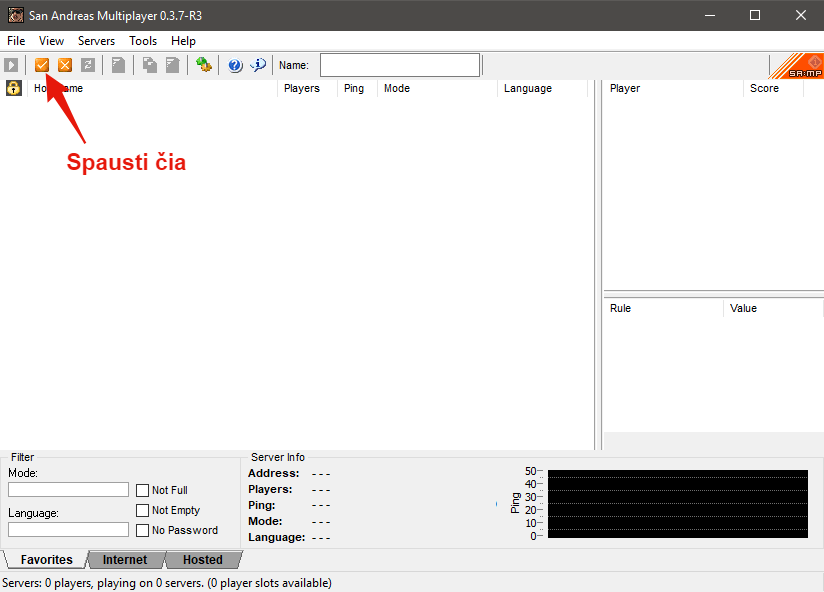824x592 pixels.
Task: Click the Connect play icon in toolbar
Action: tap(11, 65)
